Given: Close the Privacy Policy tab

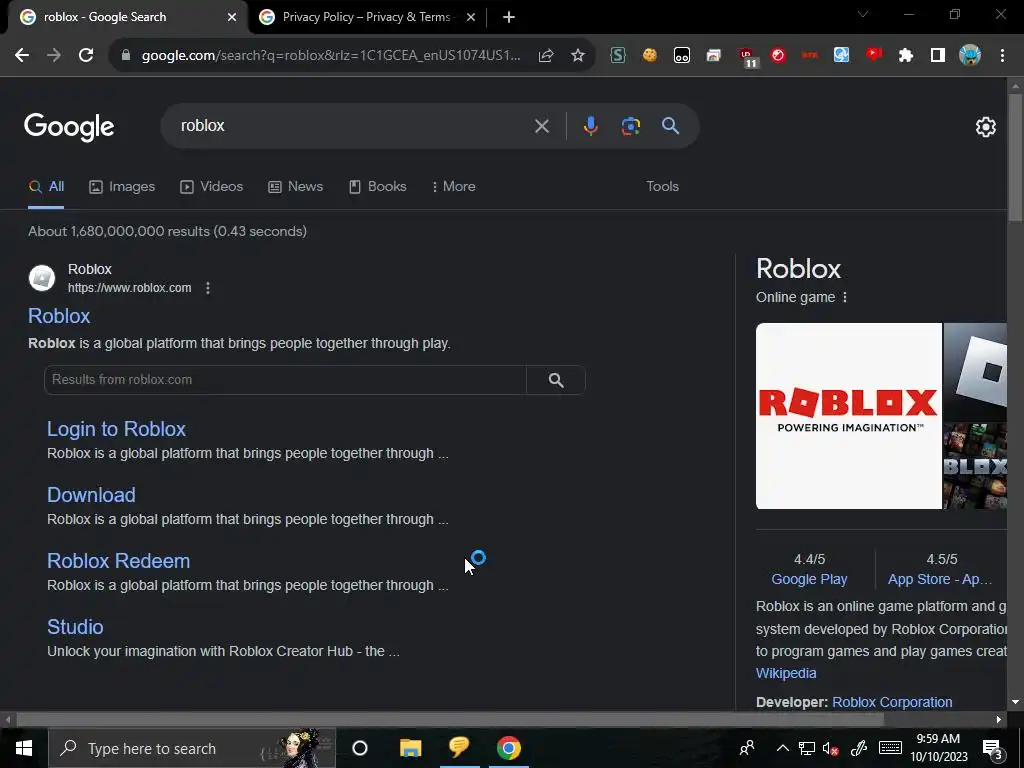Looking at the screenshot, I should click(471, 18).
